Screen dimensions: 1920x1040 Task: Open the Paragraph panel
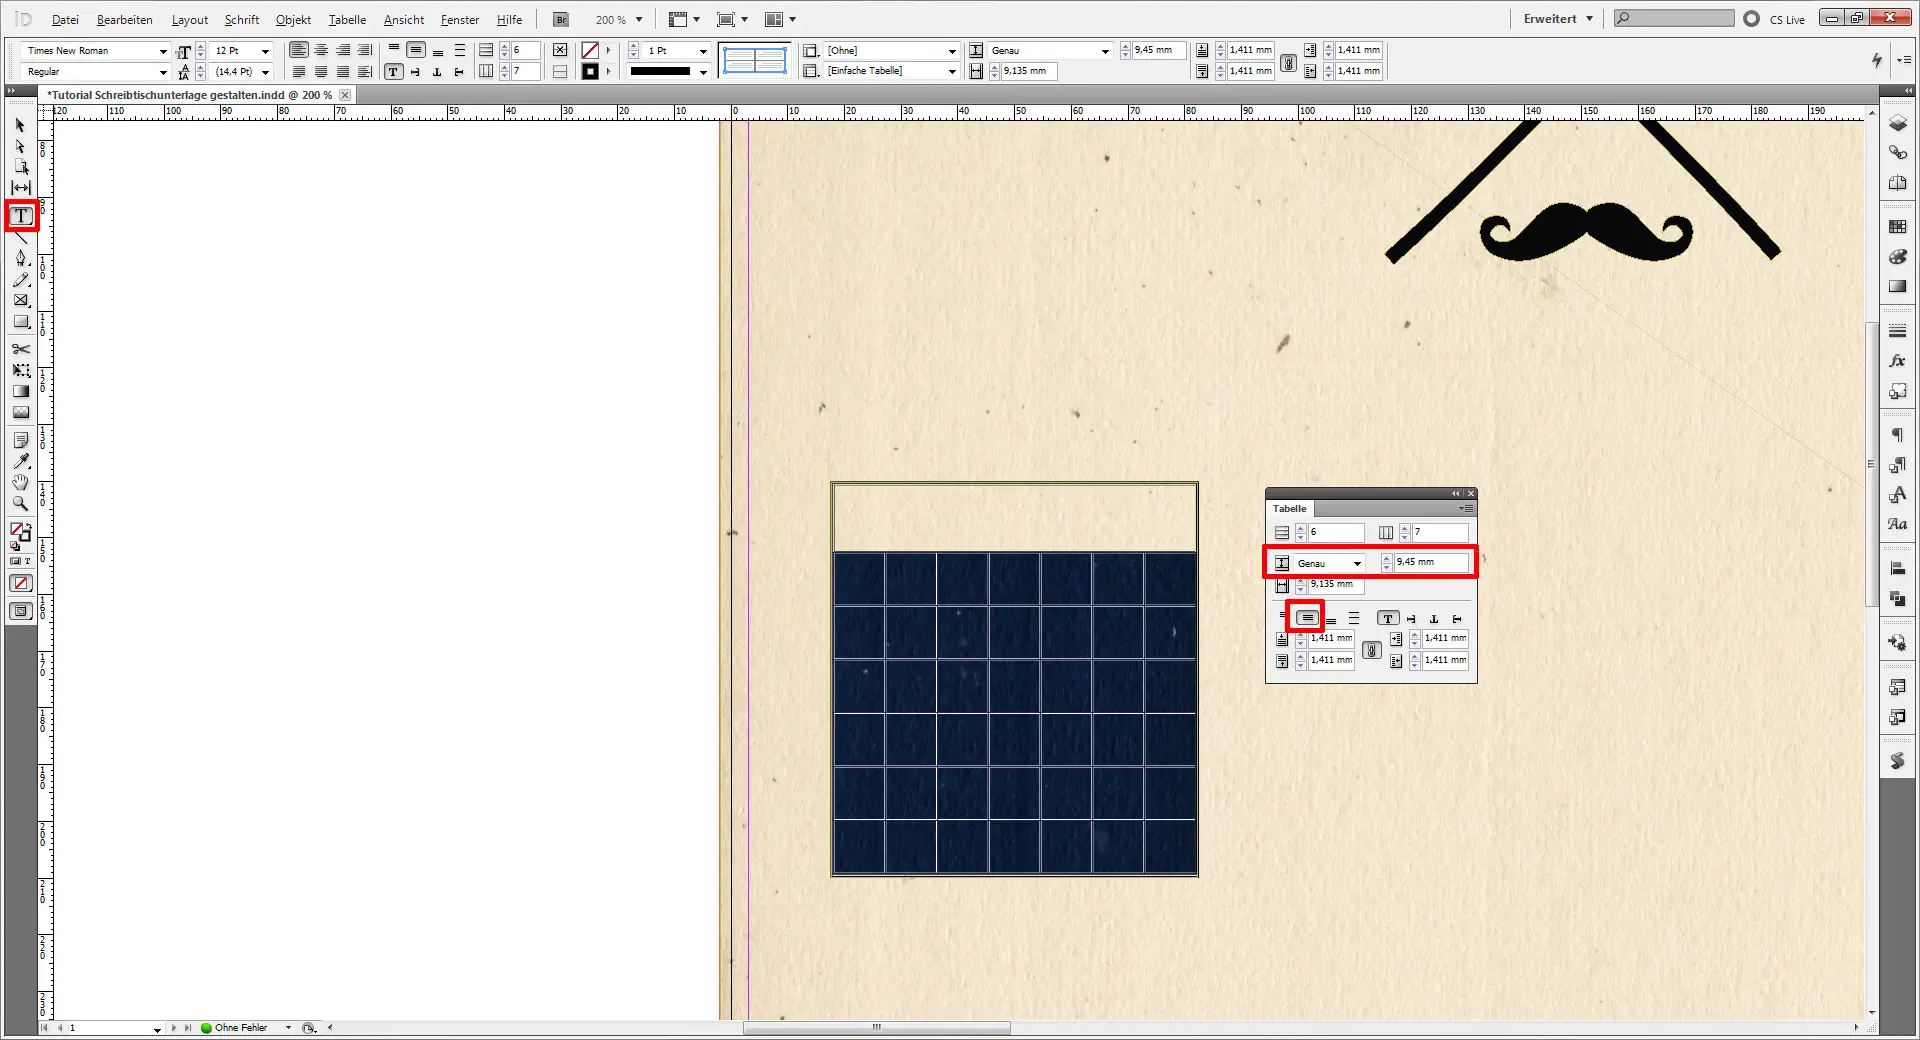coord(1897,433)
